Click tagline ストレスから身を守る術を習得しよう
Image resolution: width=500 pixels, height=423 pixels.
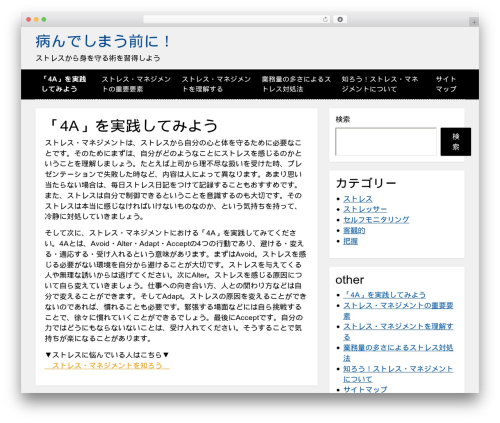(x=98, y=58)
